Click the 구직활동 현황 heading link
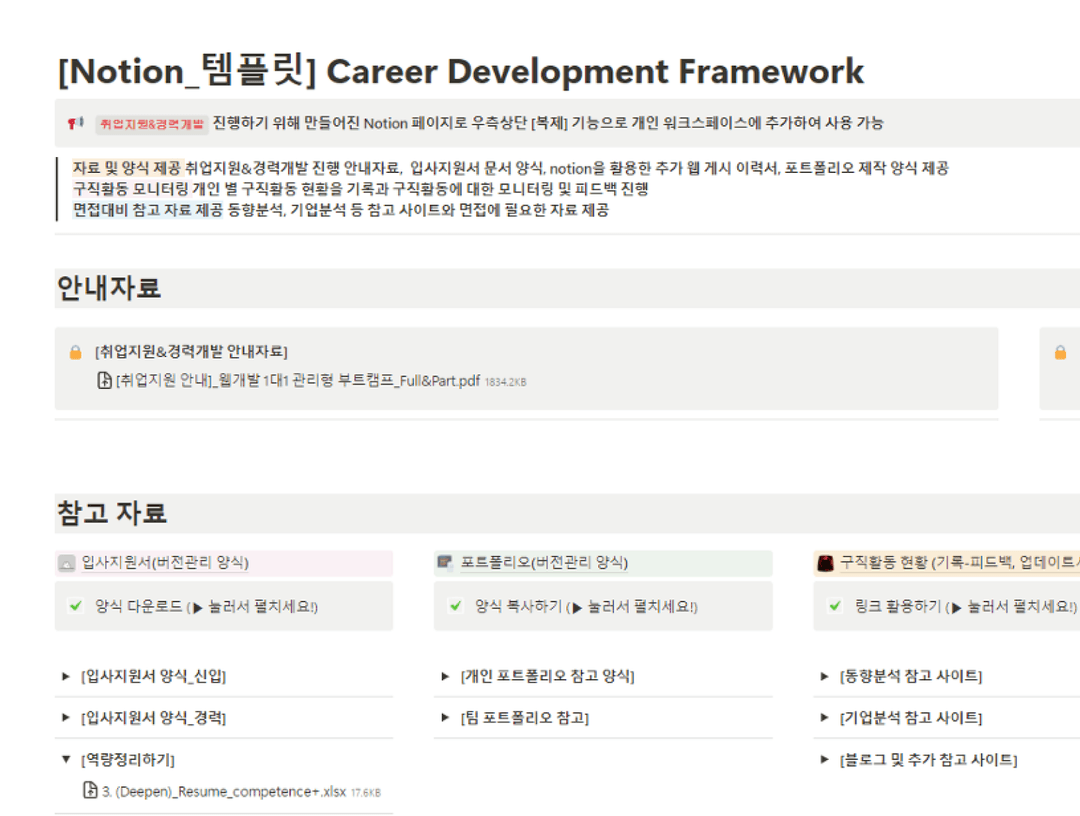This screenshot has height=816, width=1080. click(959, 563)
